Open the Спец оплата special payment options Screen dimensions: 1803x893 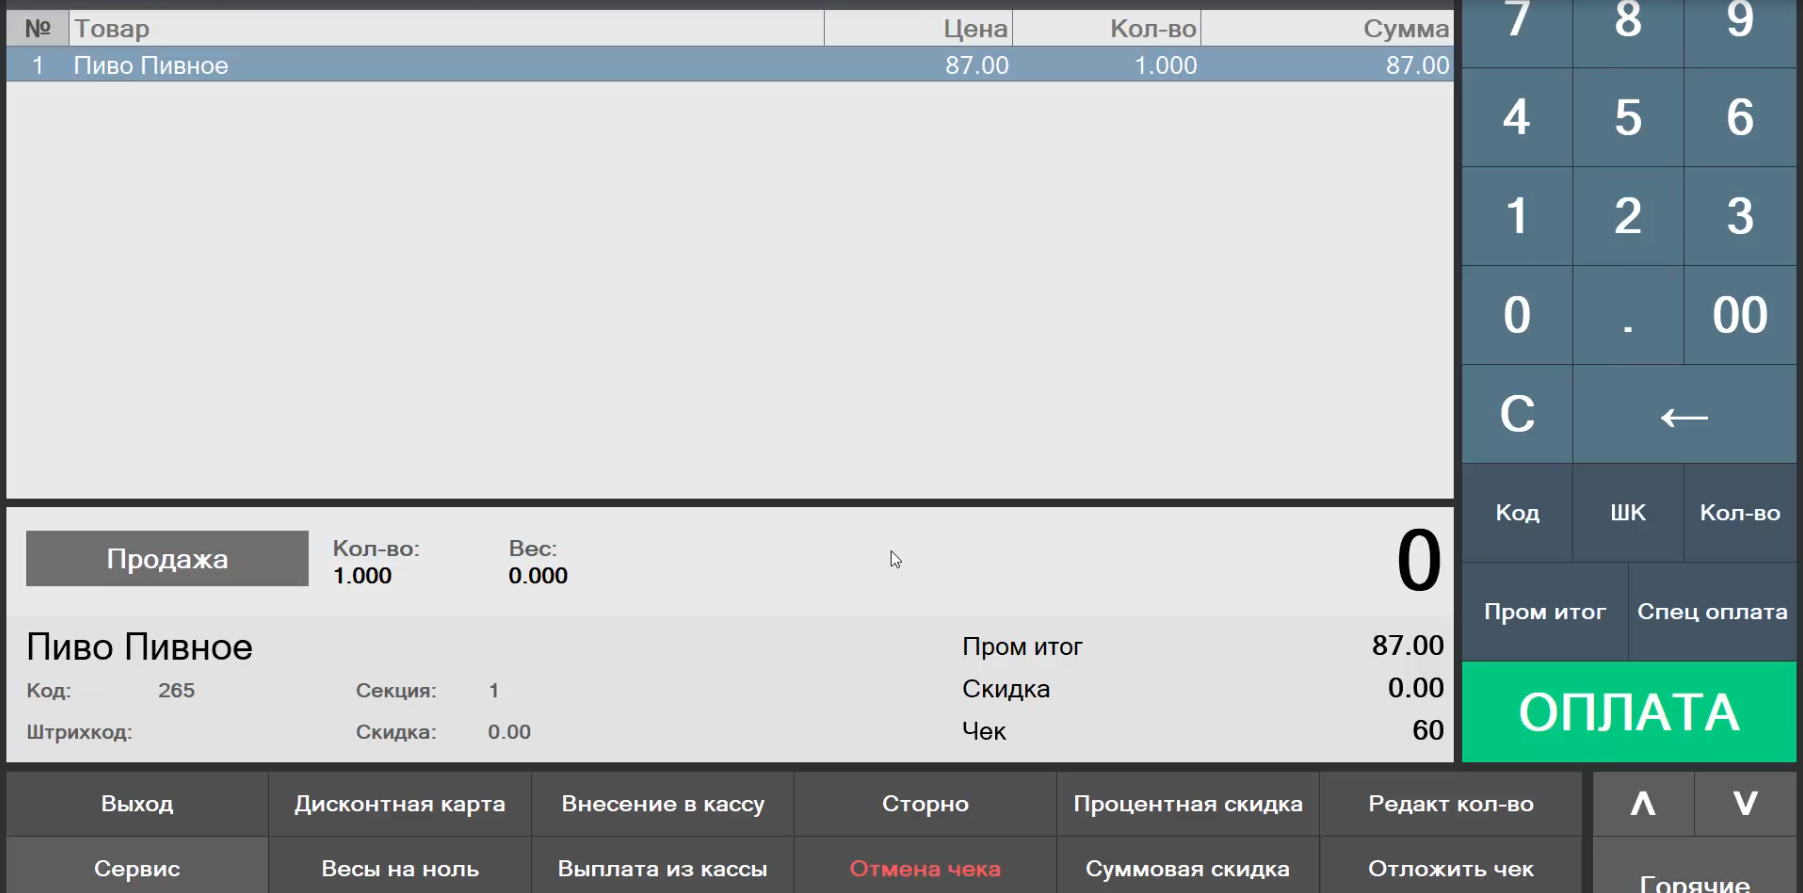coord(1711,612)
